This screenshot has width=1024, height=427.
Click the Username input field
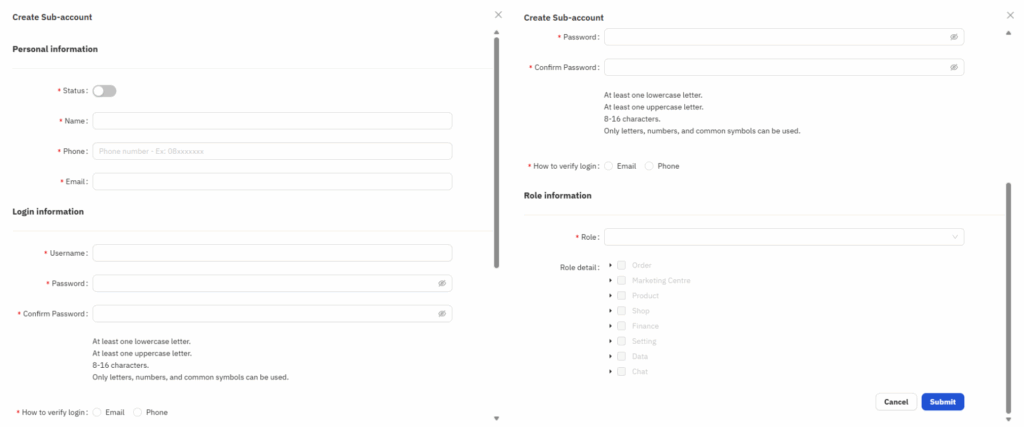(x=272, y=253)
